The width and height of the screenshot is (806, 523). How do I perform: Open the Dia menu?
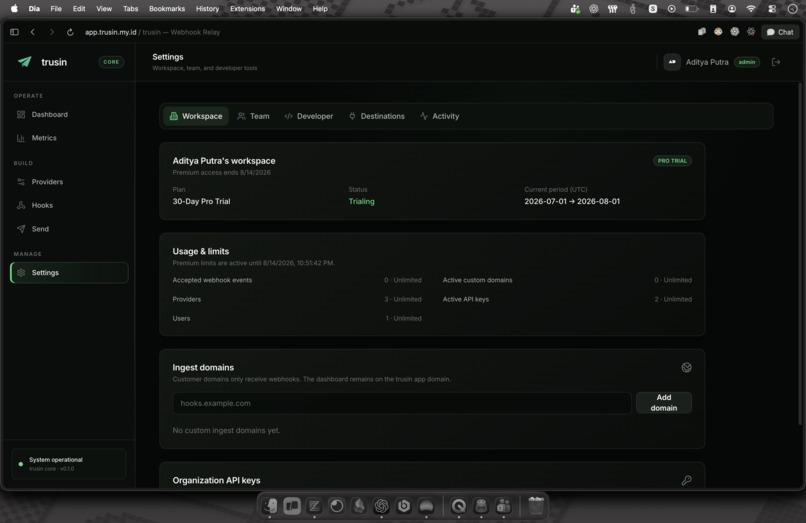click(x=34, y=9)
